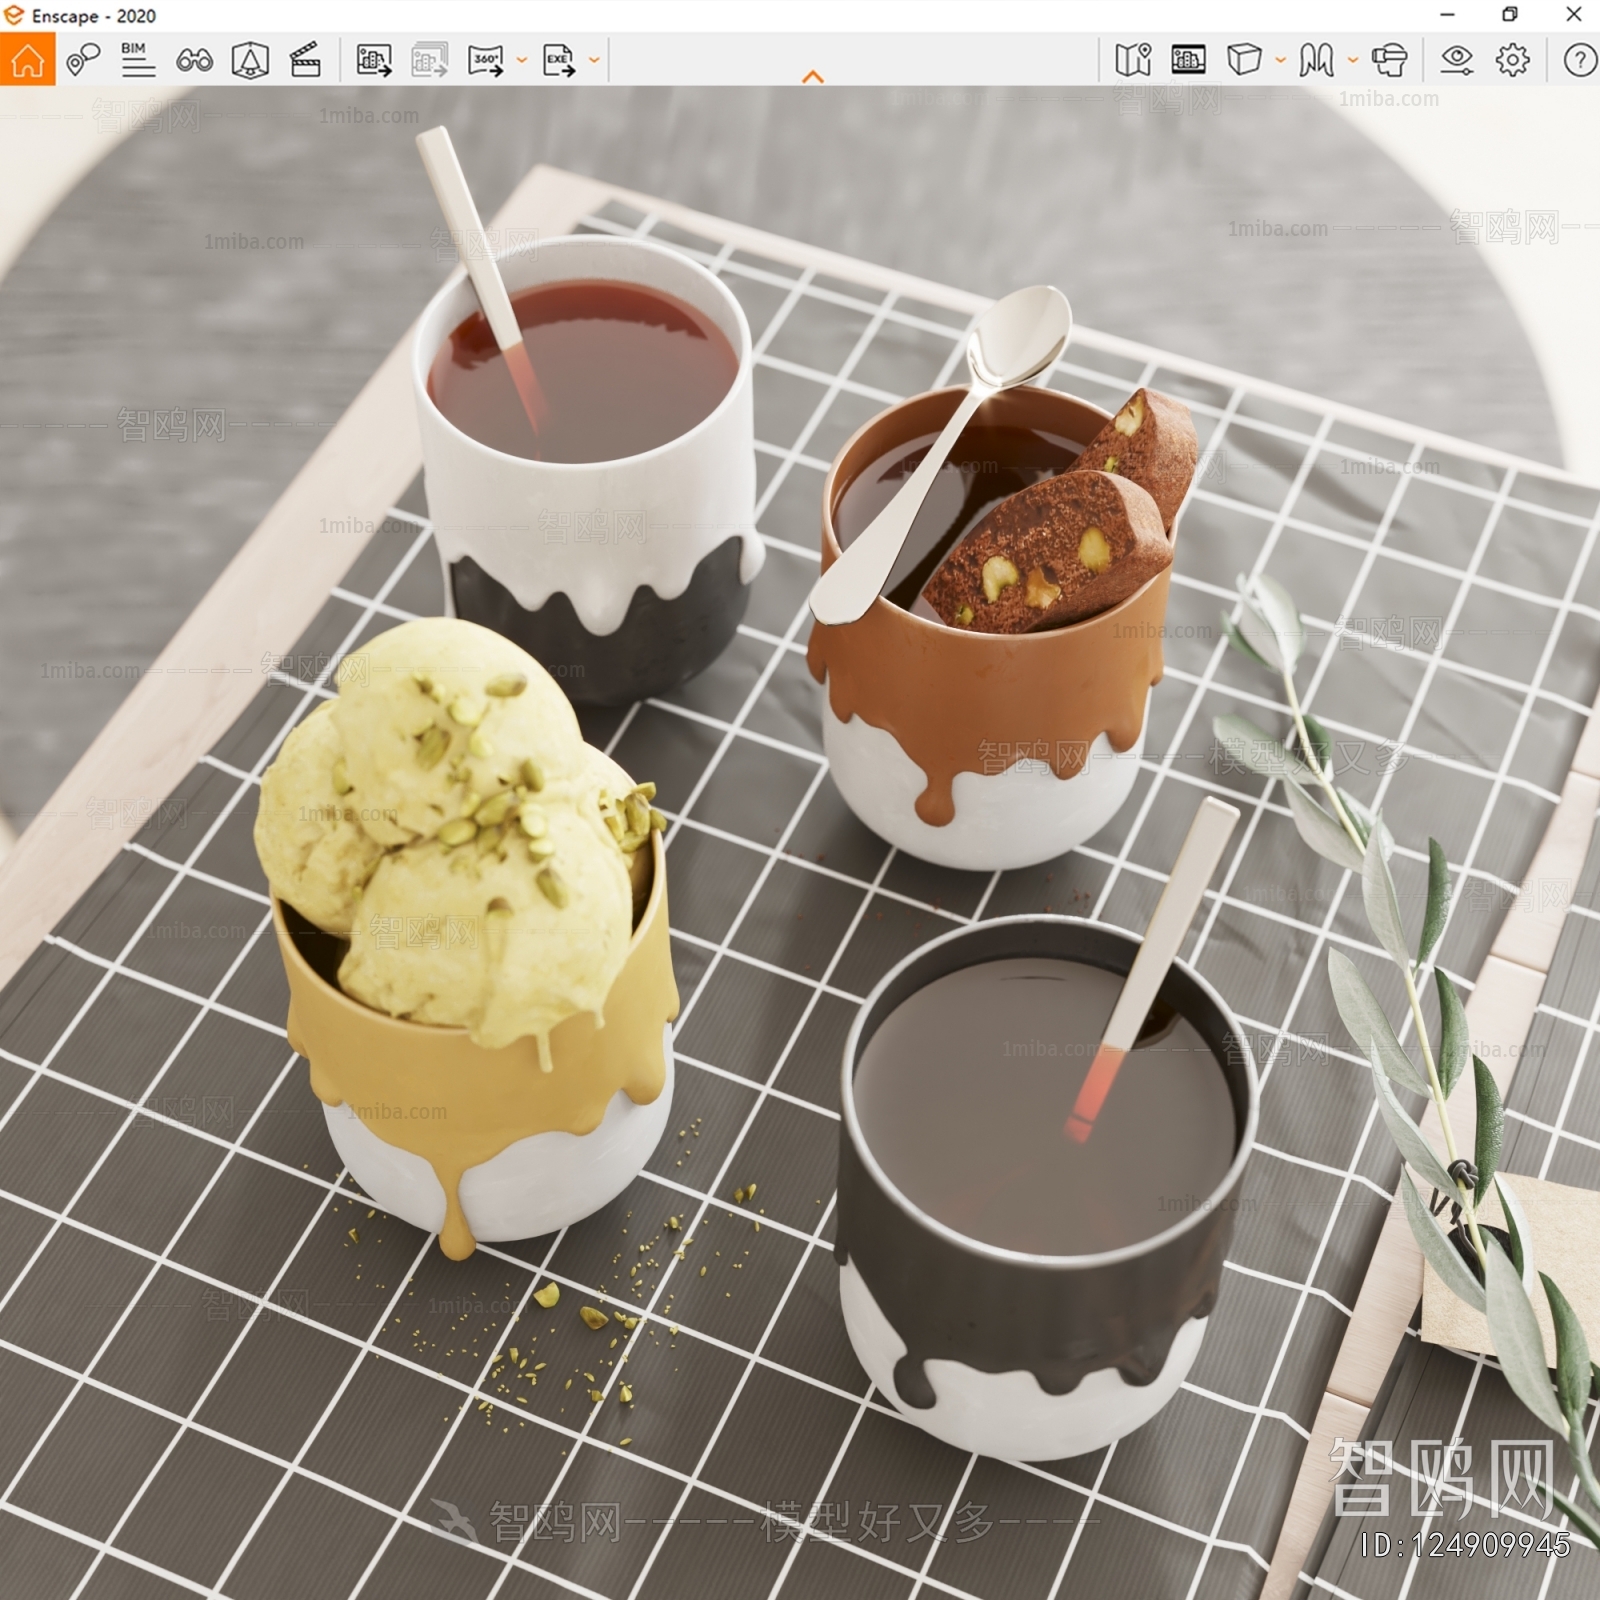Viewport: 1600px width, 1600px height.
Task: Restore down the Enscape window
Action: [x=1510, y=15]
